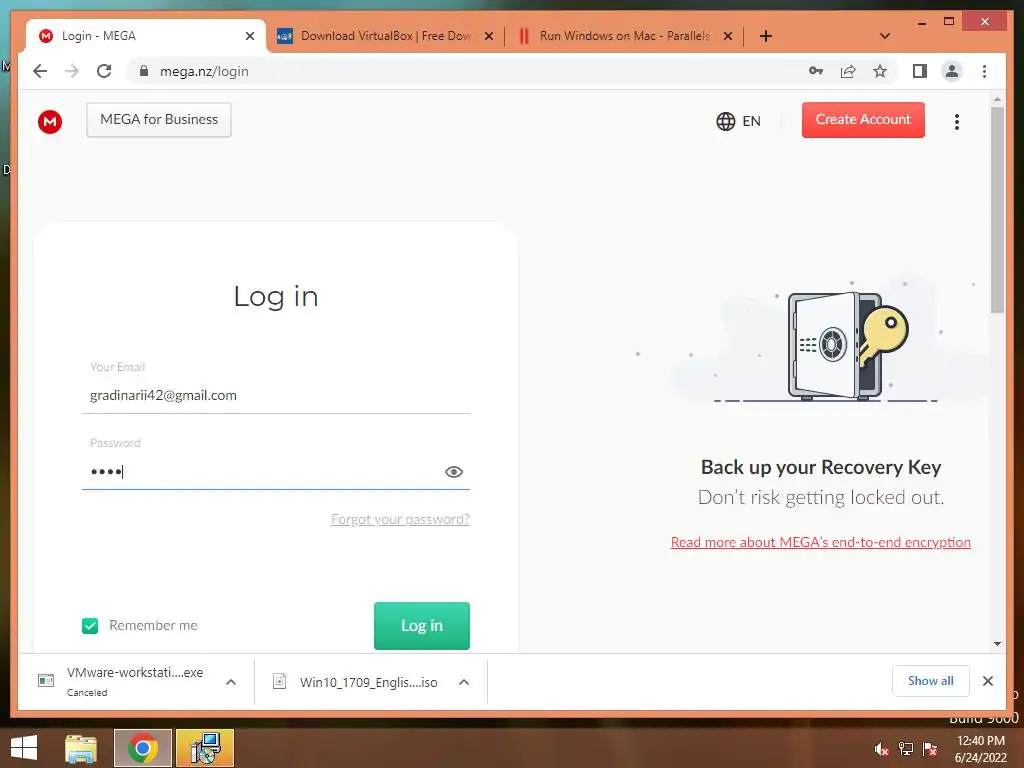Open the Windows Start button
The width and height of the screenshot is (1024, 768).
pos(24,748)
